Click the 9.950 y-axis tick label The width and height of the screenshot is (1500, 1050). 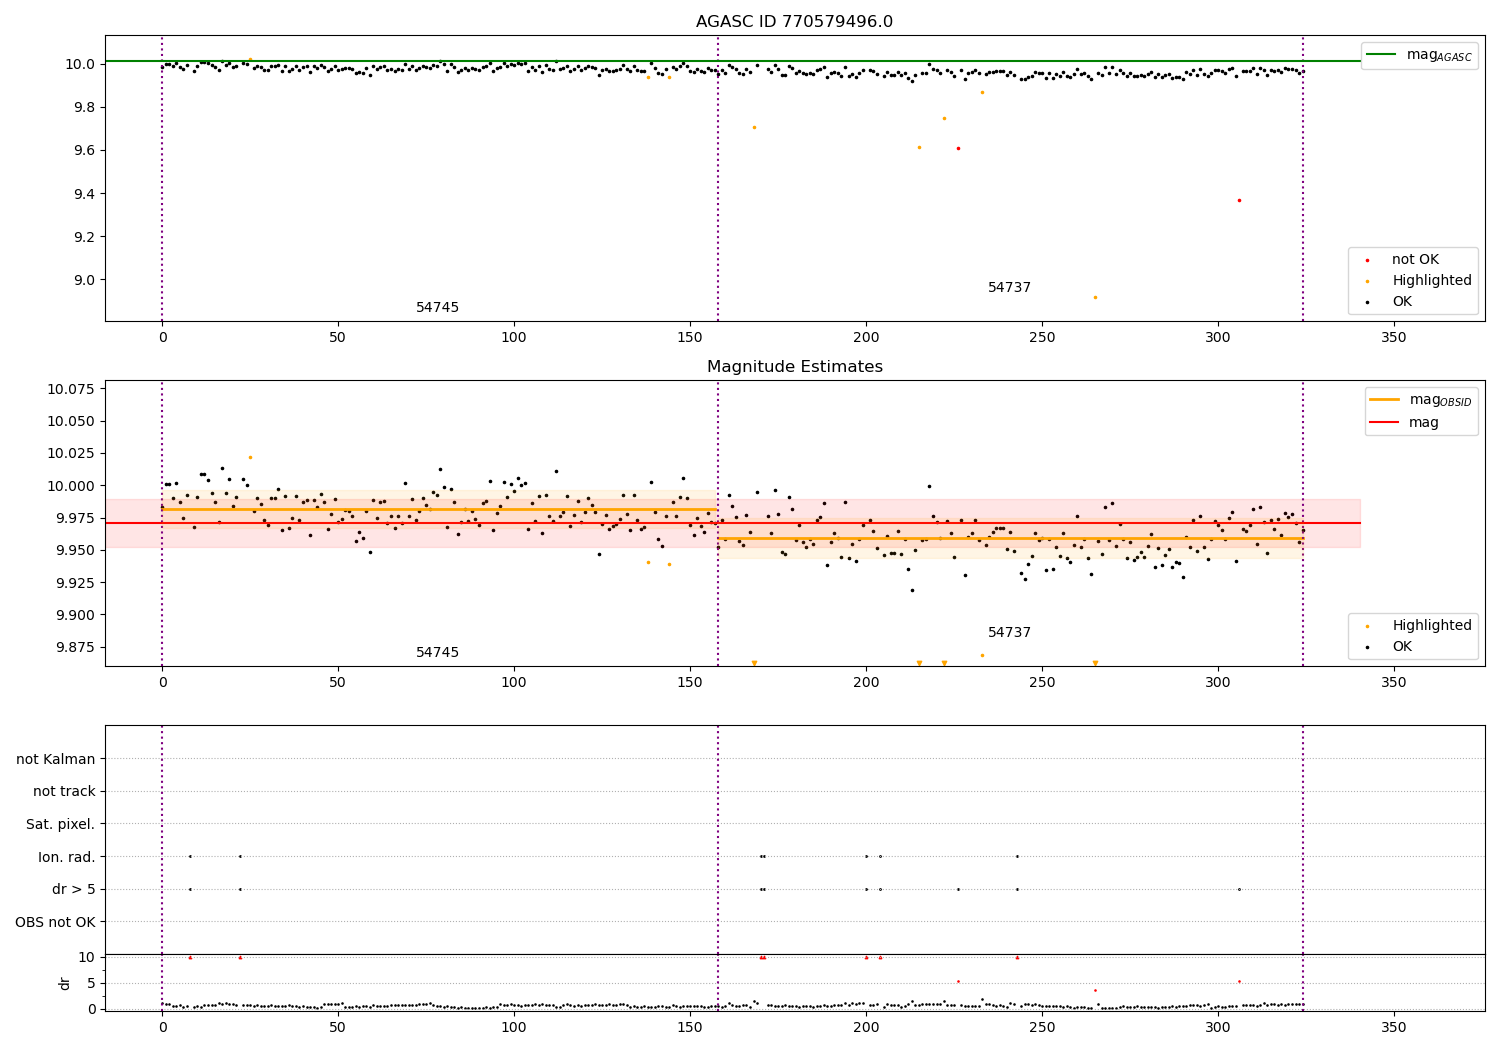click(75, 551)
